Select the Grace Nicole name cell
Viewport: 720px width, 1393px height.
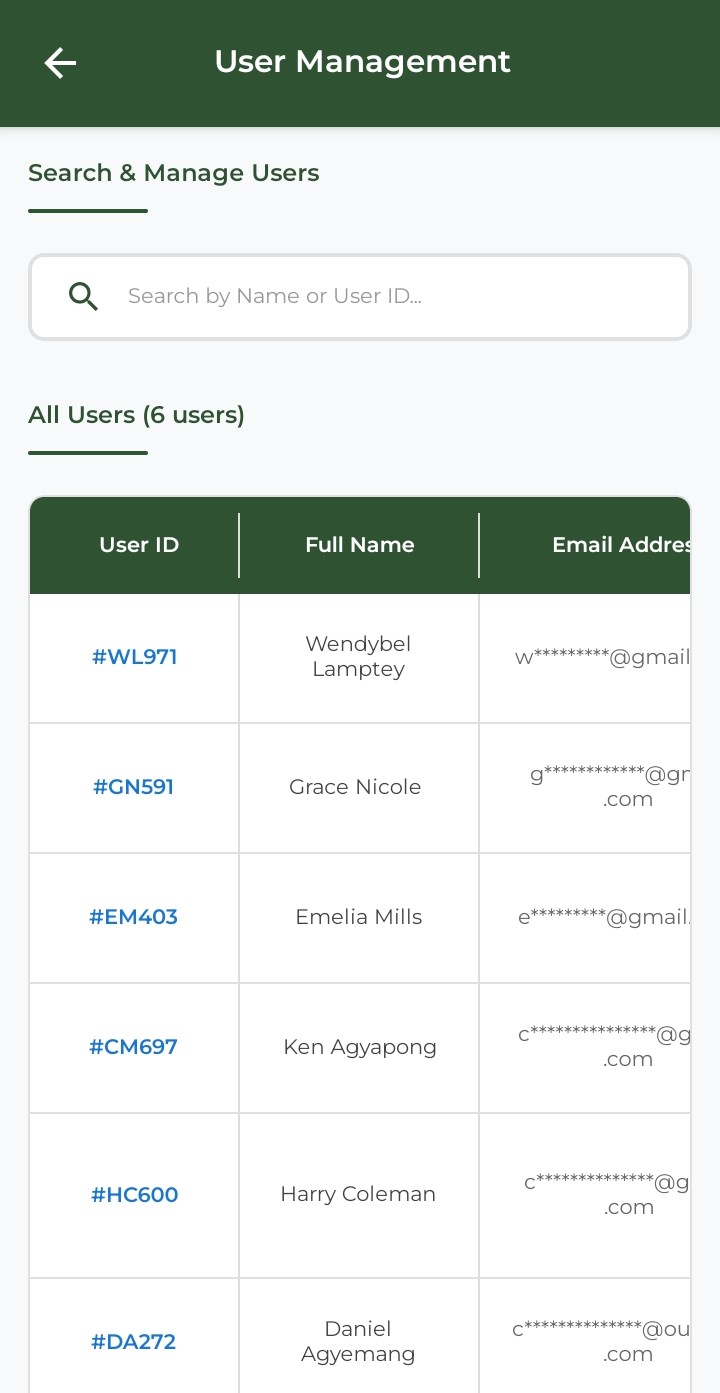point(355,787)
